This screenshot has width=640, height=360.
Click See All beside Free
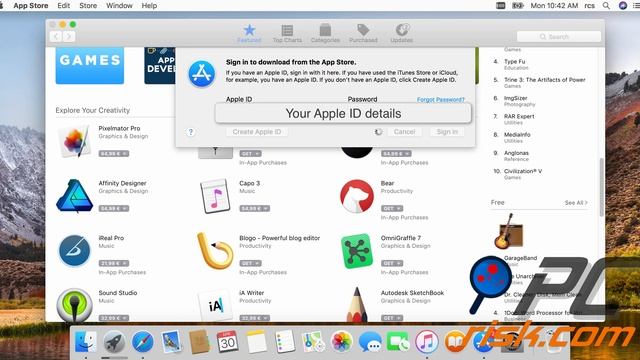point(576,203)
